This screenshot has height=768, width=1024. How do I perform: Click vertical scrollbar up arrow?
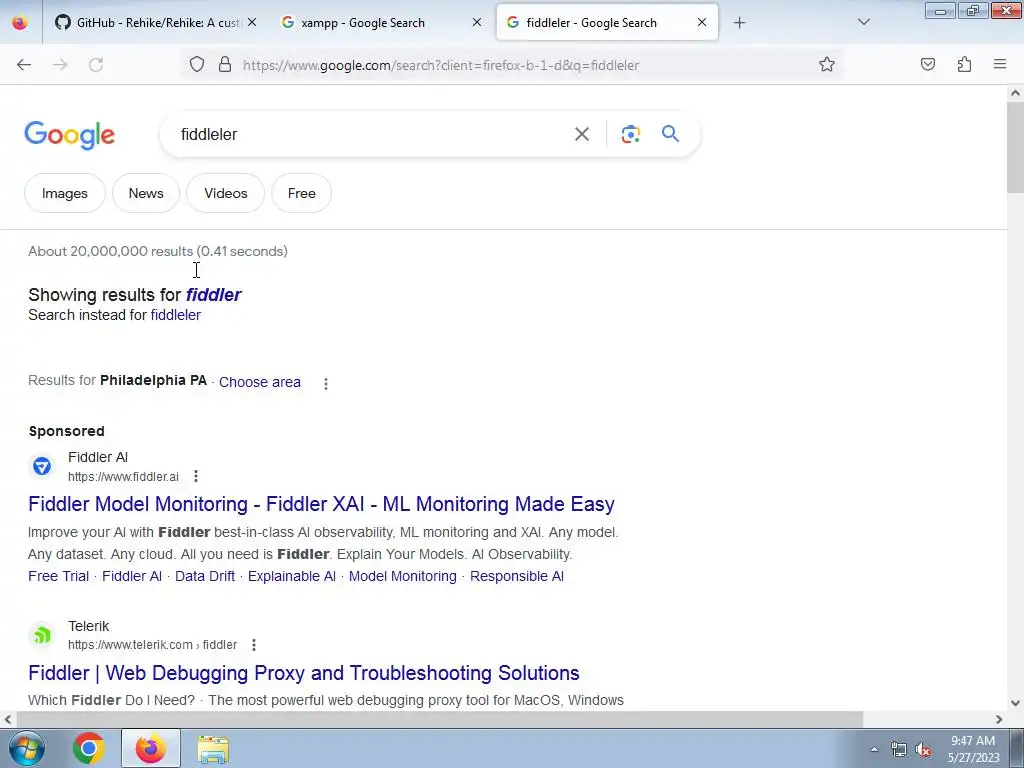(1015, 93)
